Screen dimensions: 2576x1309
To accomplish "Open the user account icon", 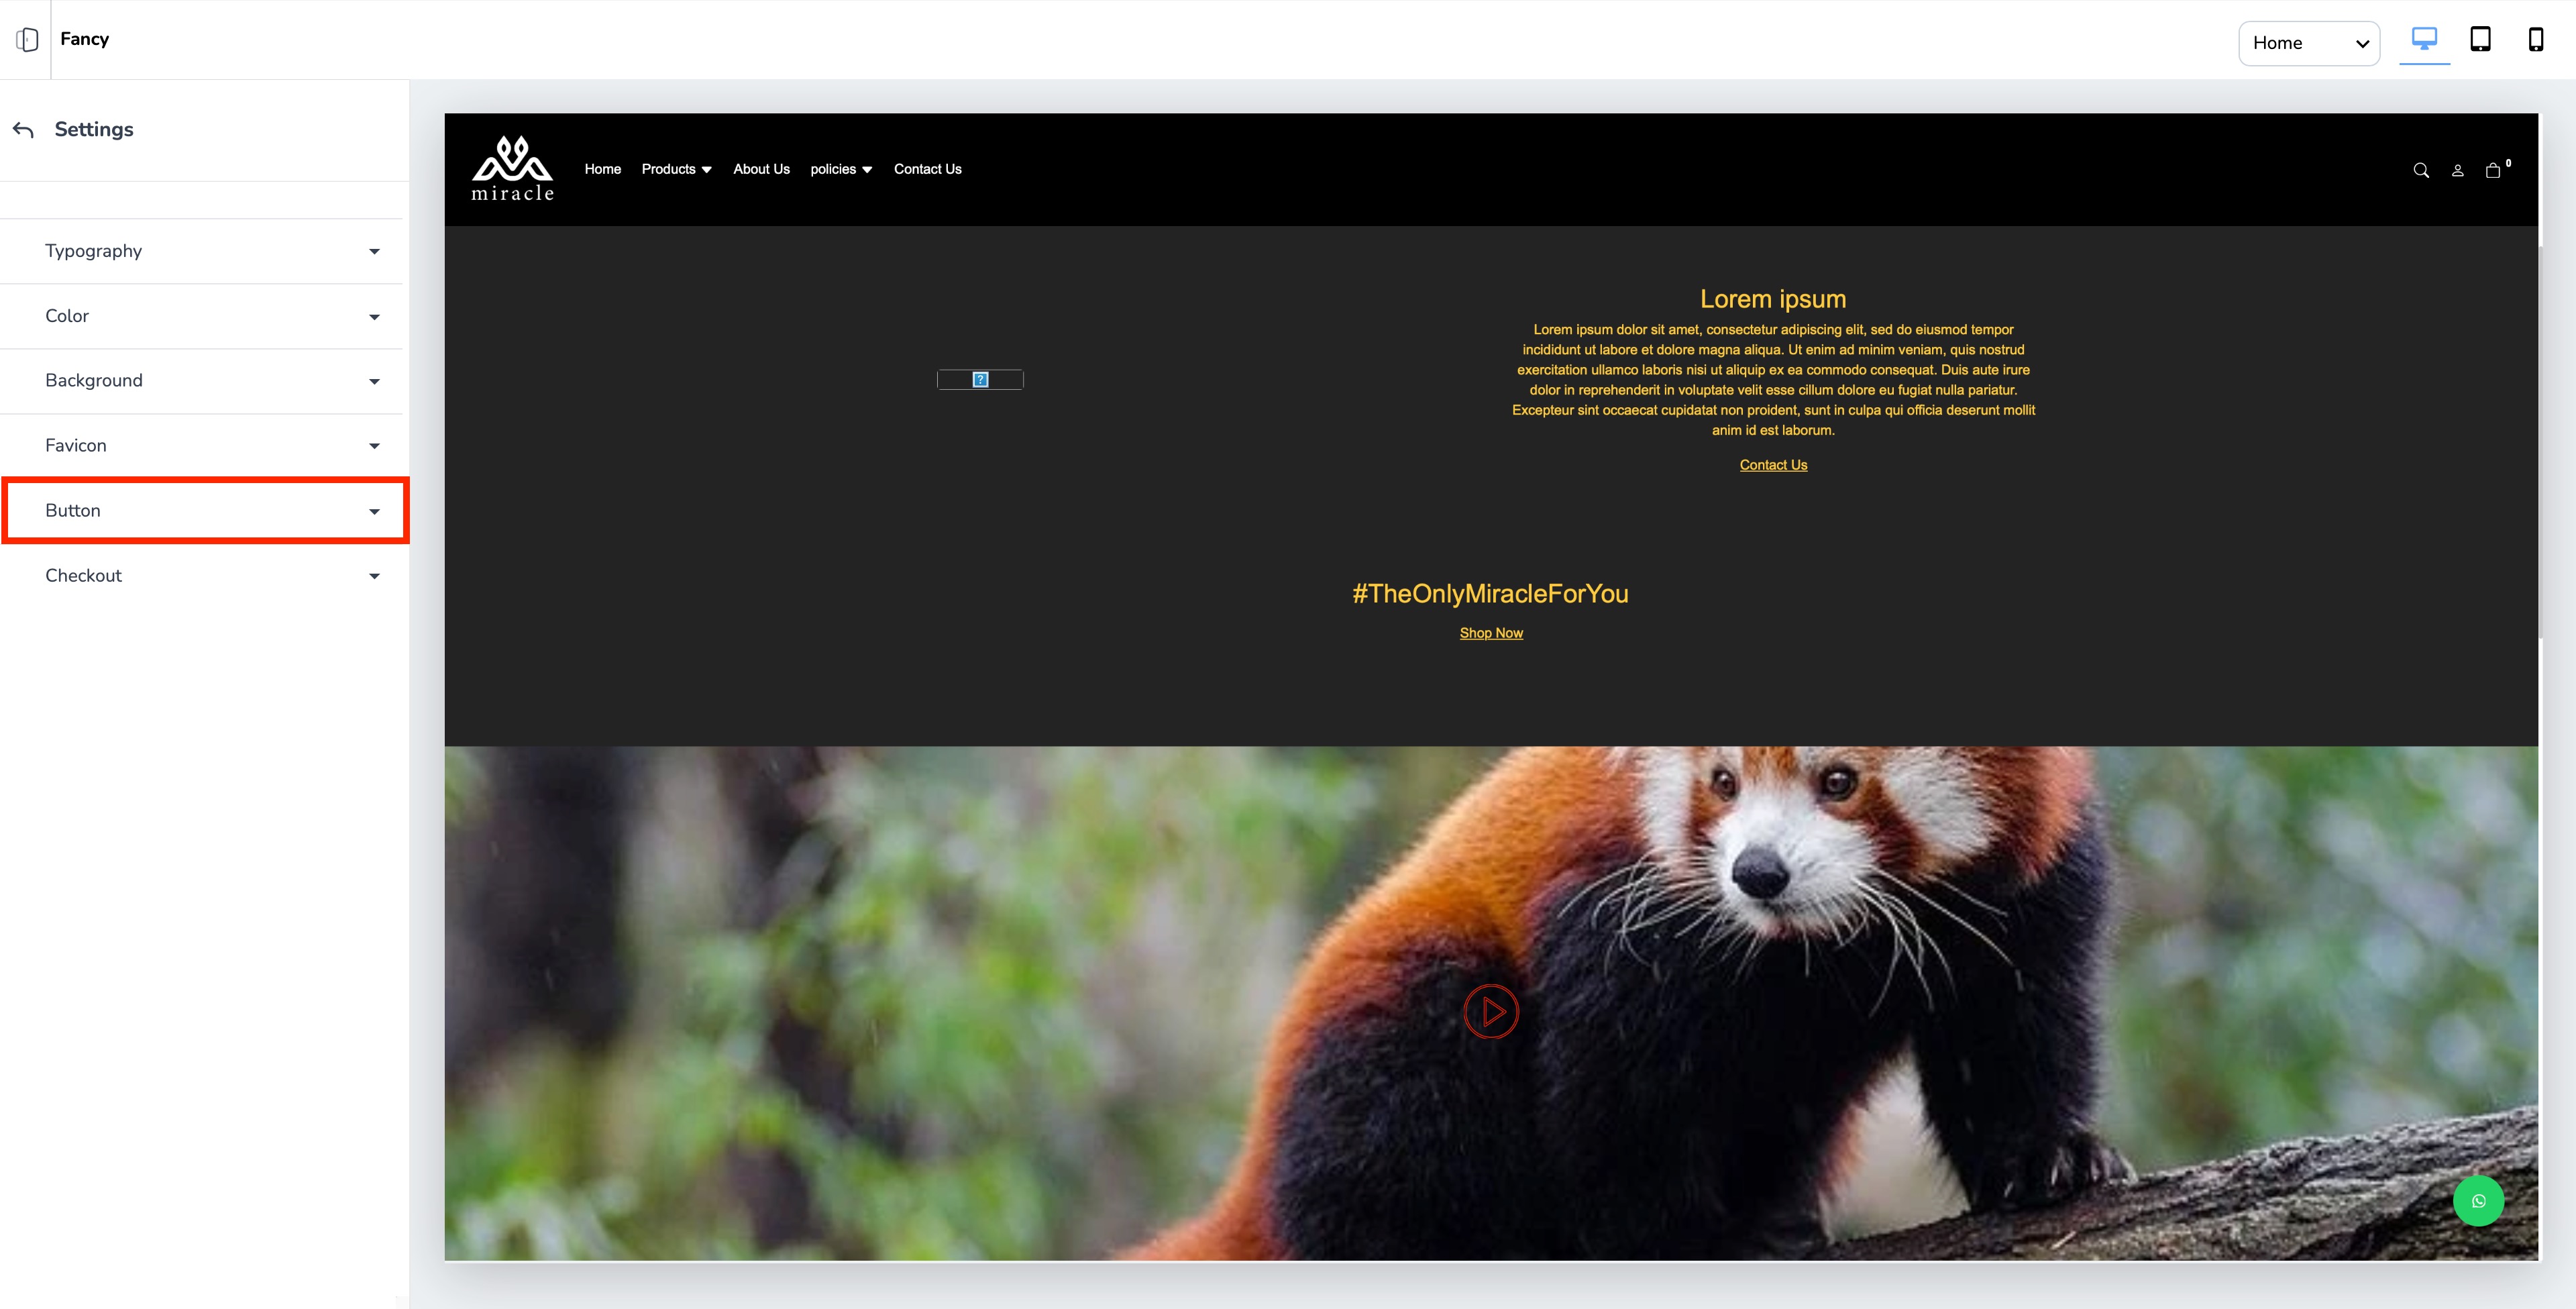I will coord(2457,170).
